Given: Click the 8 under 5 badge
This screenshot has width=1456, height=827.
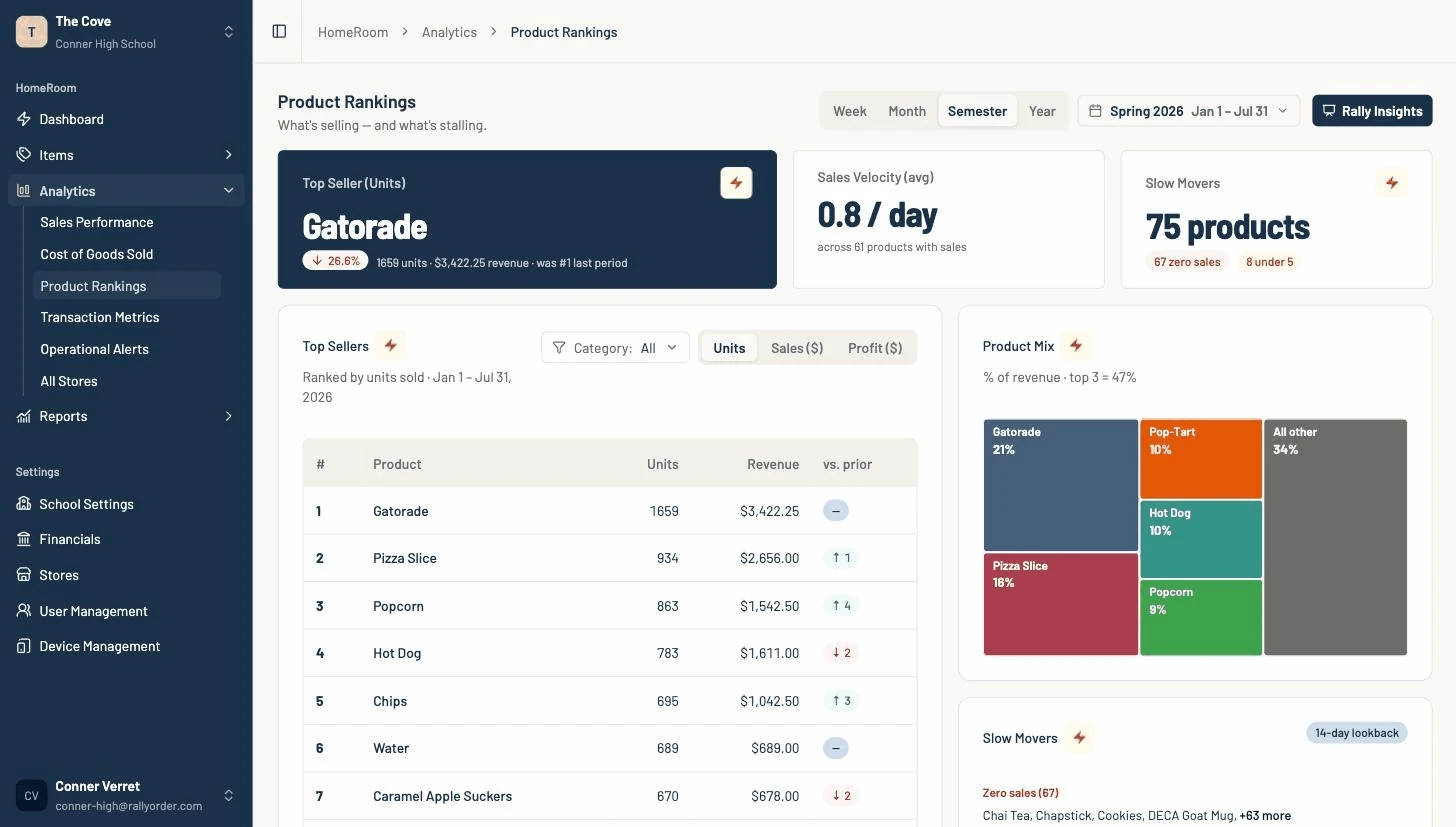Looking at the screenshot, I should point(1269,262).
